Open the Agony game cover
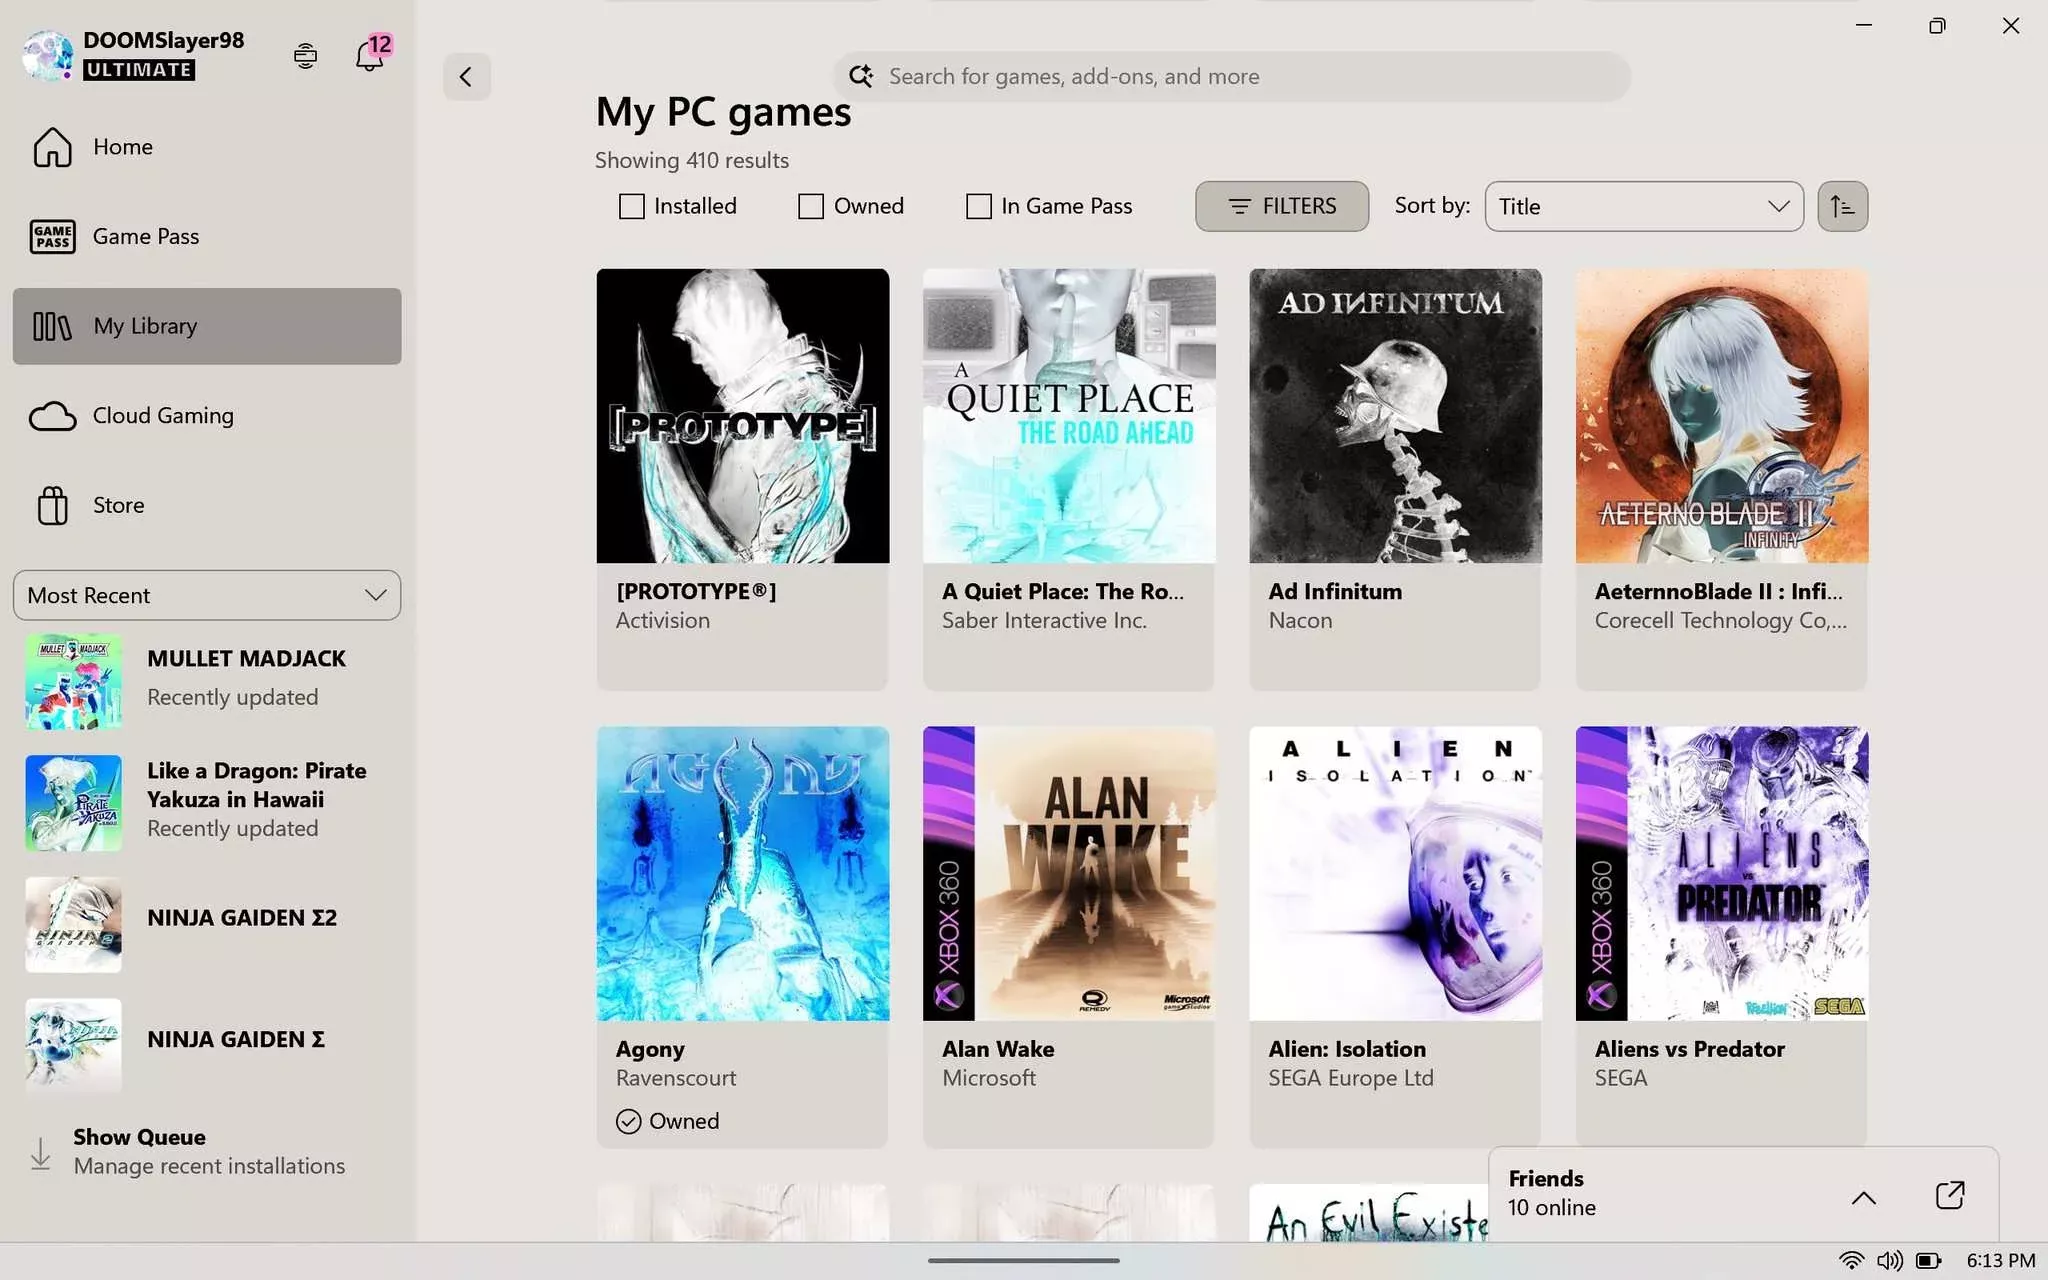The image size is (2048, 1280). pyautogui.click(x=742, y=873)
